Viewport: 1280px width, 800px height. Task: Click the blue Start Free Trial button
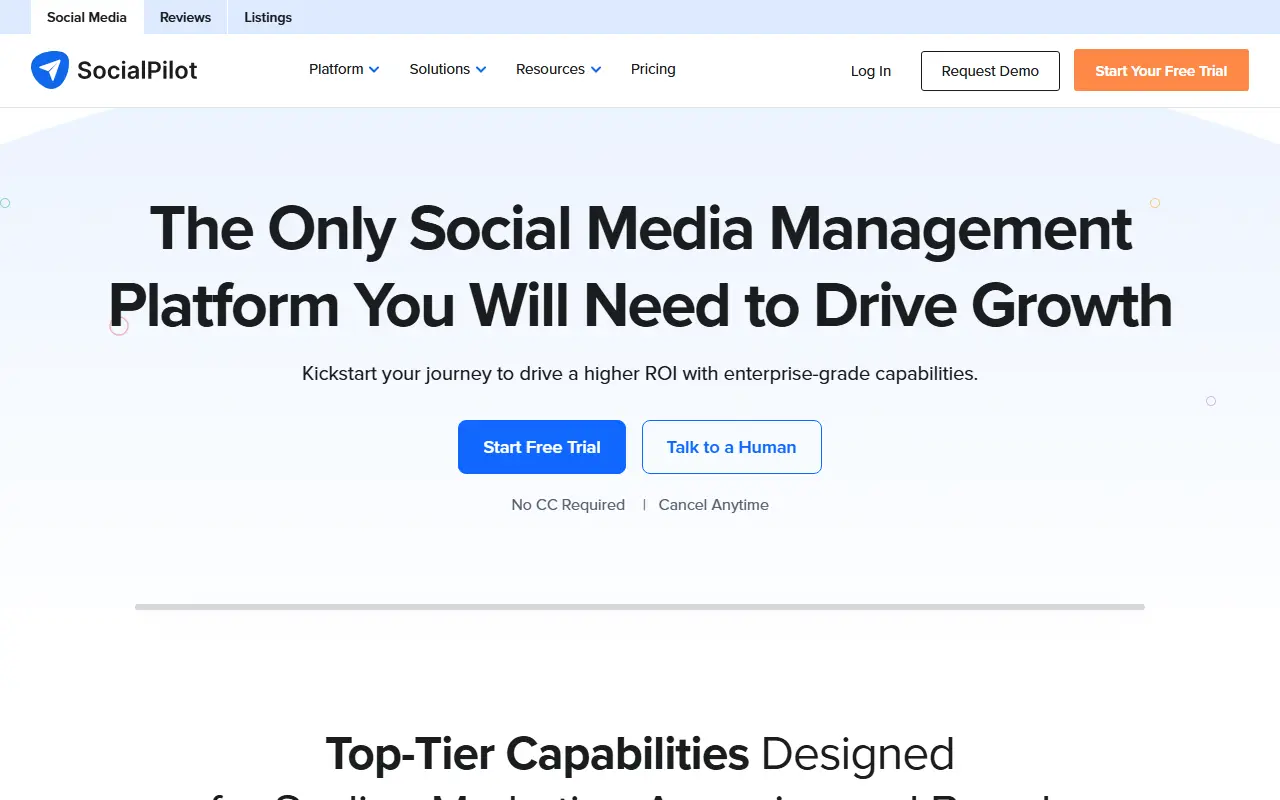click(x=542, y=447)
